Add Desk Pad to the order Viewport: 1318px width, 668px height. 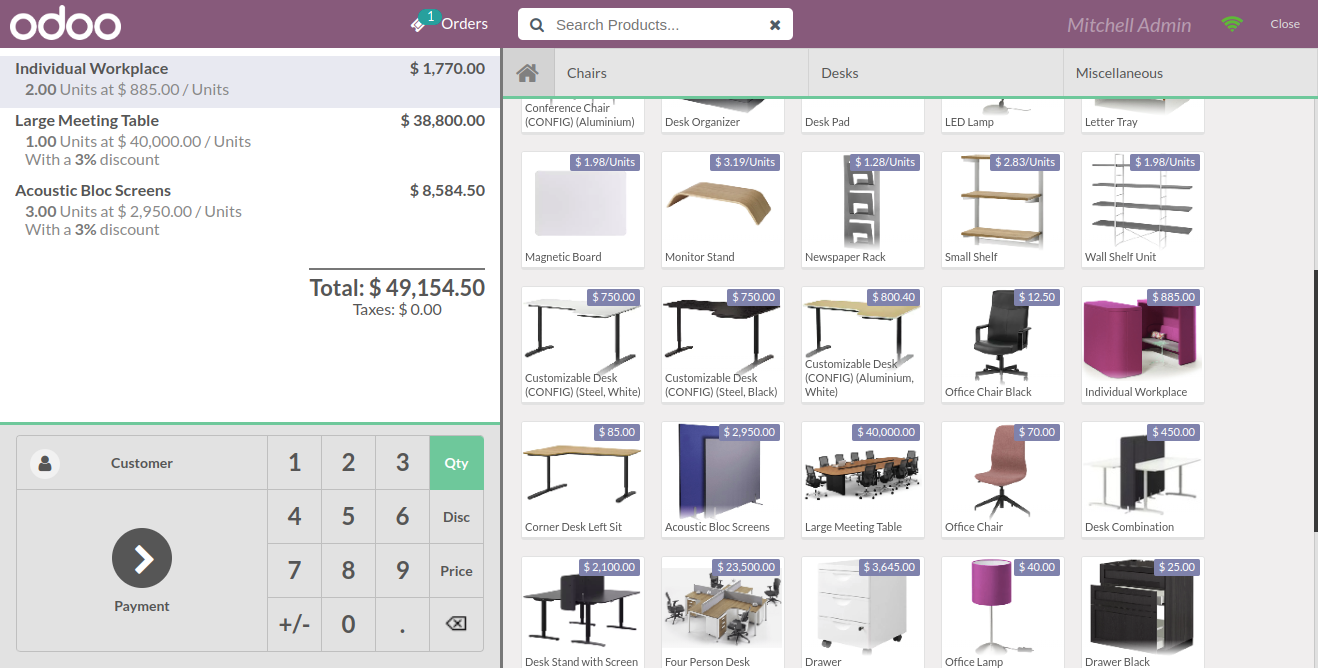[863, 116]
